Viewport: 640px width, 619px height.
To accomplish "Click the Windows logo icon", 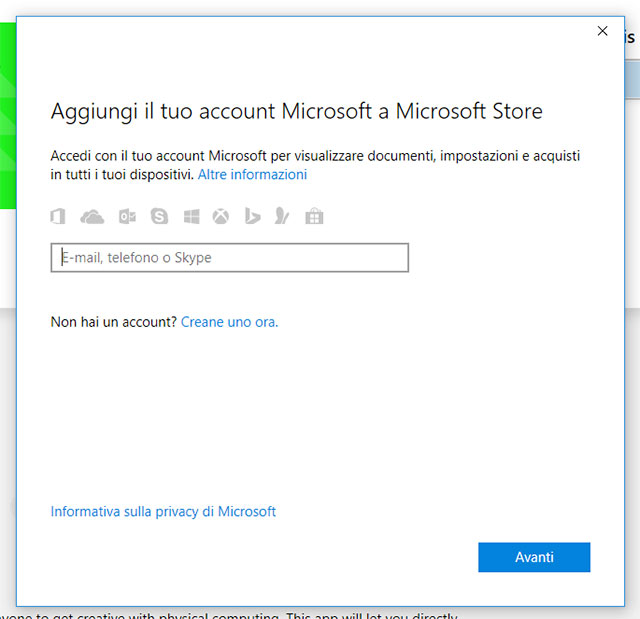I will click(x=191, y=216).
